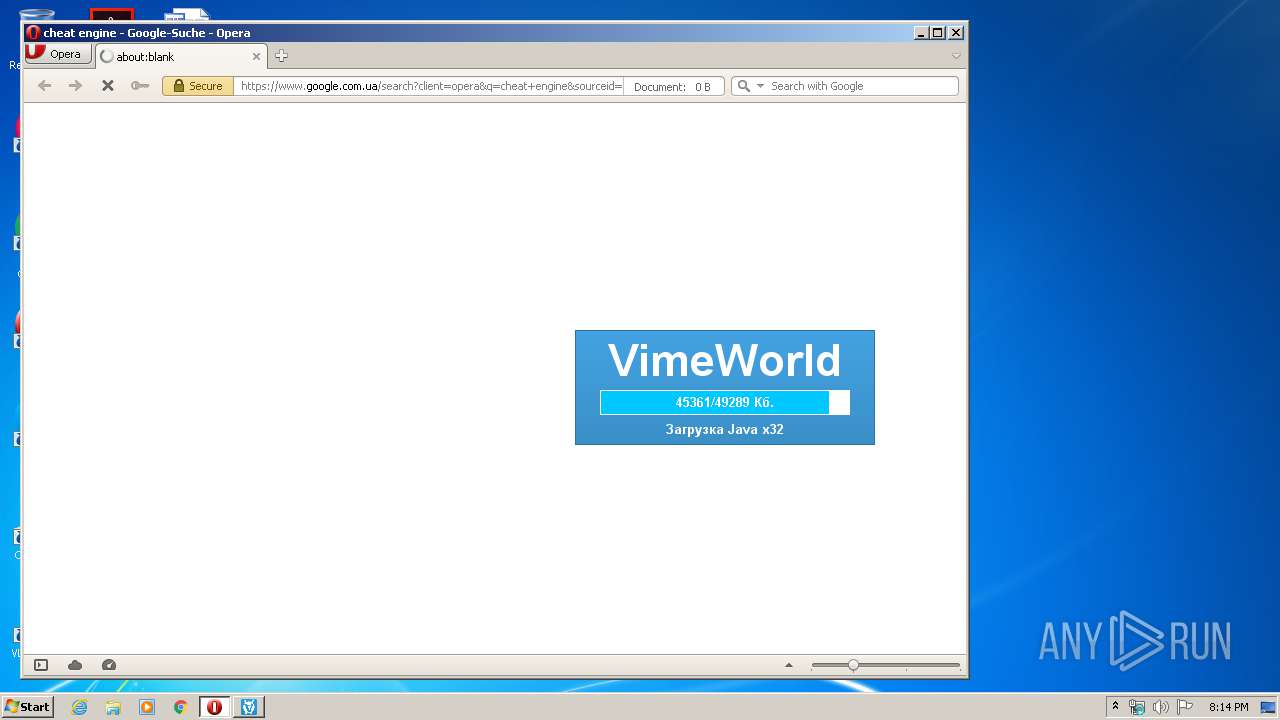1280x720 pixels.
Task: Open password manager key icon
Action: pyautogui.click(x=140, y=86)
